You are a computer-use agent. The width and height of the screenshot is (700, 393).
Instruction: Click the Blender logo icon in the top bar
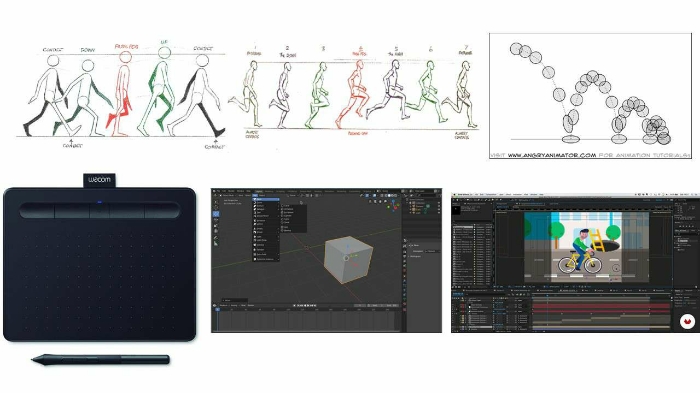[214, 191]
